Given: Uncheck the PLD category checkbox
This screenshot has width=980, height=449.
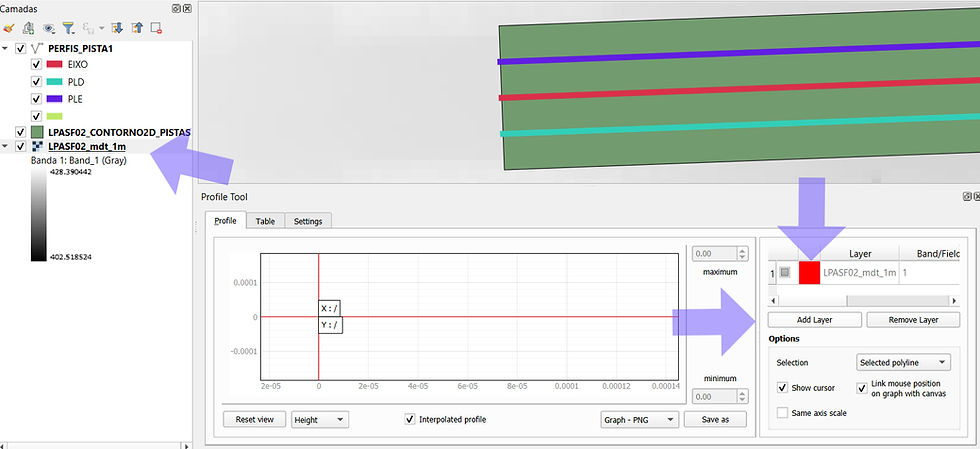Looking at the screenshot, I should (36, 82).
